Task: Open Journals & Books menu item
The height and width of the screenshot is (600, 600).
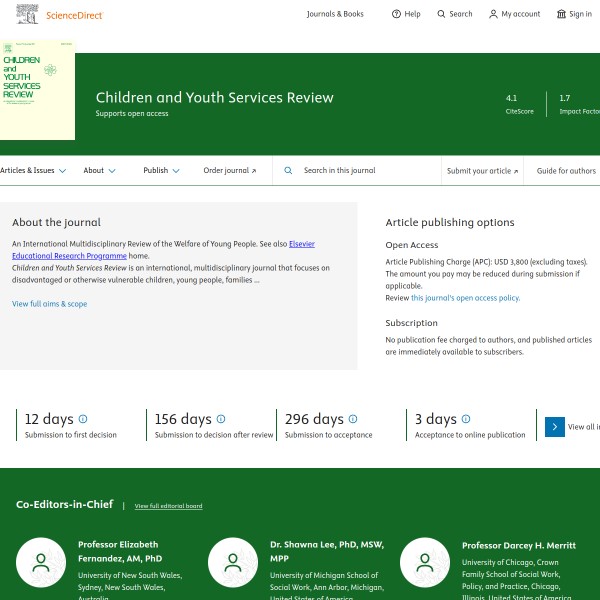Action: (335, 14)
